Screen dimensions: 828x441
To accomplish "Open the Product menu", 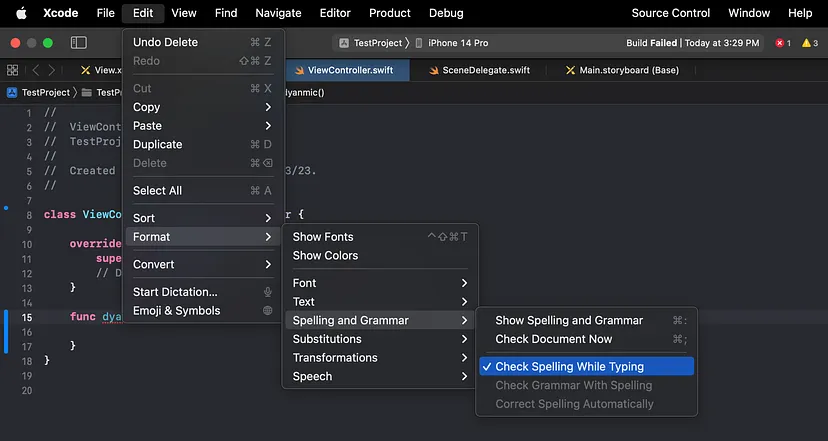I will (x=390, y=13).
